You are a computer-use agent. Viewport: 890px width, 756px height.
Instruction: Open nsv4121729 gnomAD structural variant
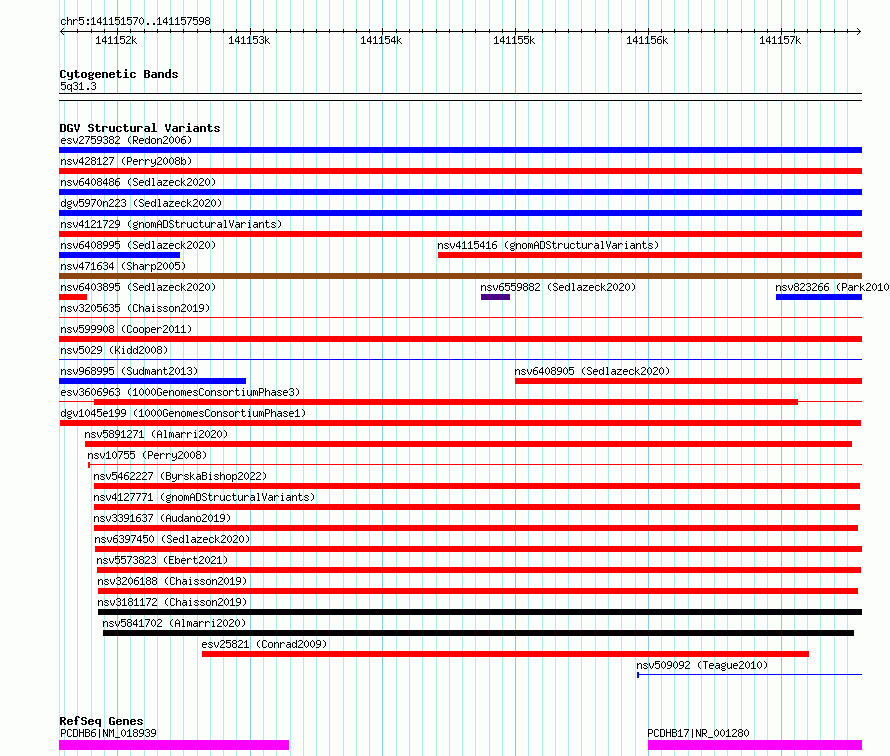coord(171,224)
